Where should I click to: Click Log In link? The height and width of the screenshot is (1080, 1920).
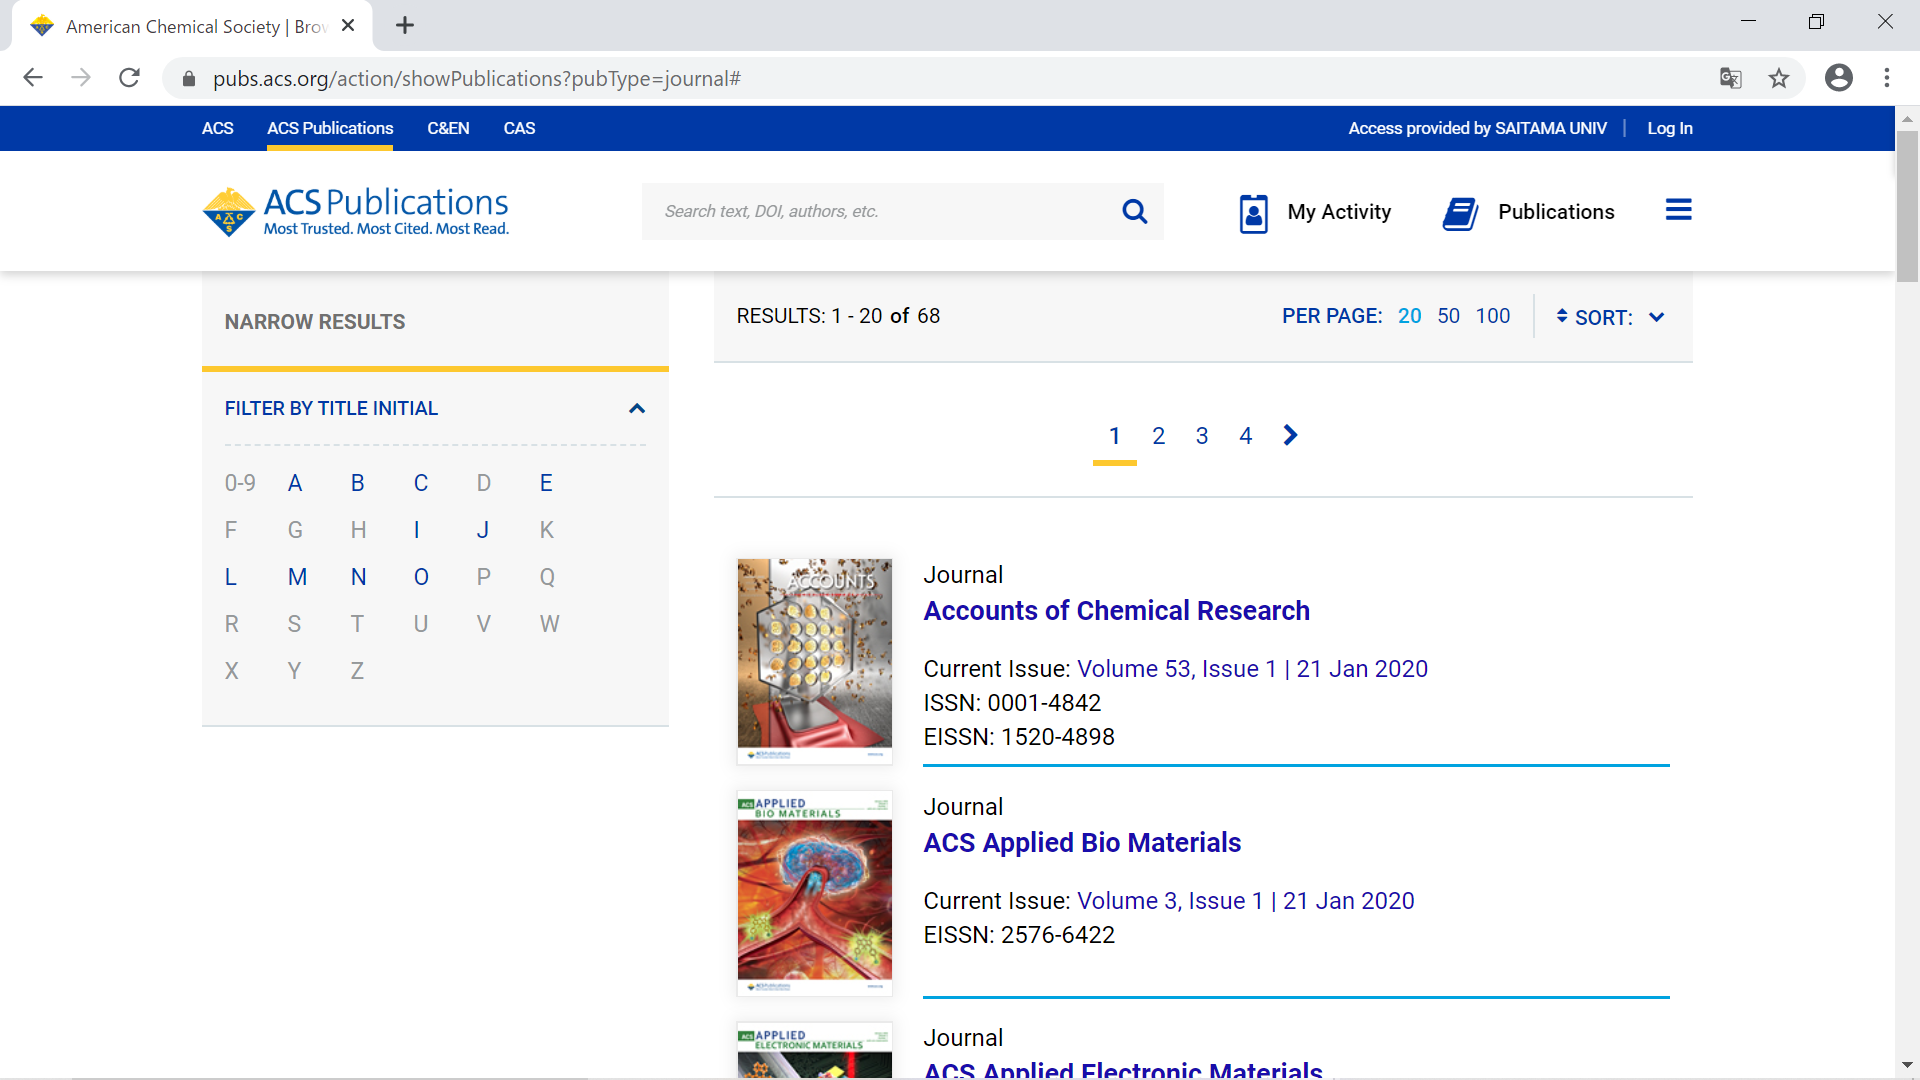(x=1670, y=128)
